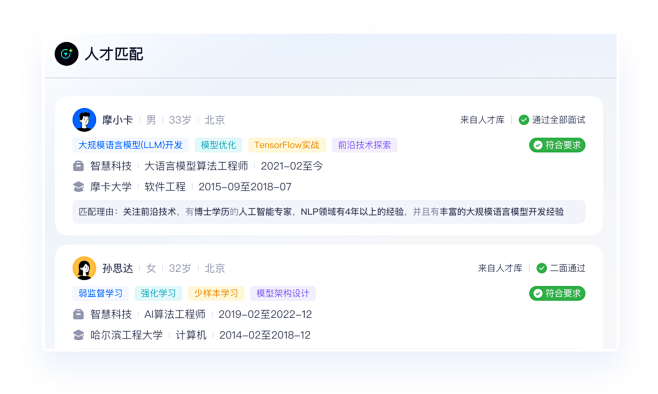This screenshot has width=658, height=394.
Task: Click the green check icon beside 通过全部面试
Action: [524, 120]
